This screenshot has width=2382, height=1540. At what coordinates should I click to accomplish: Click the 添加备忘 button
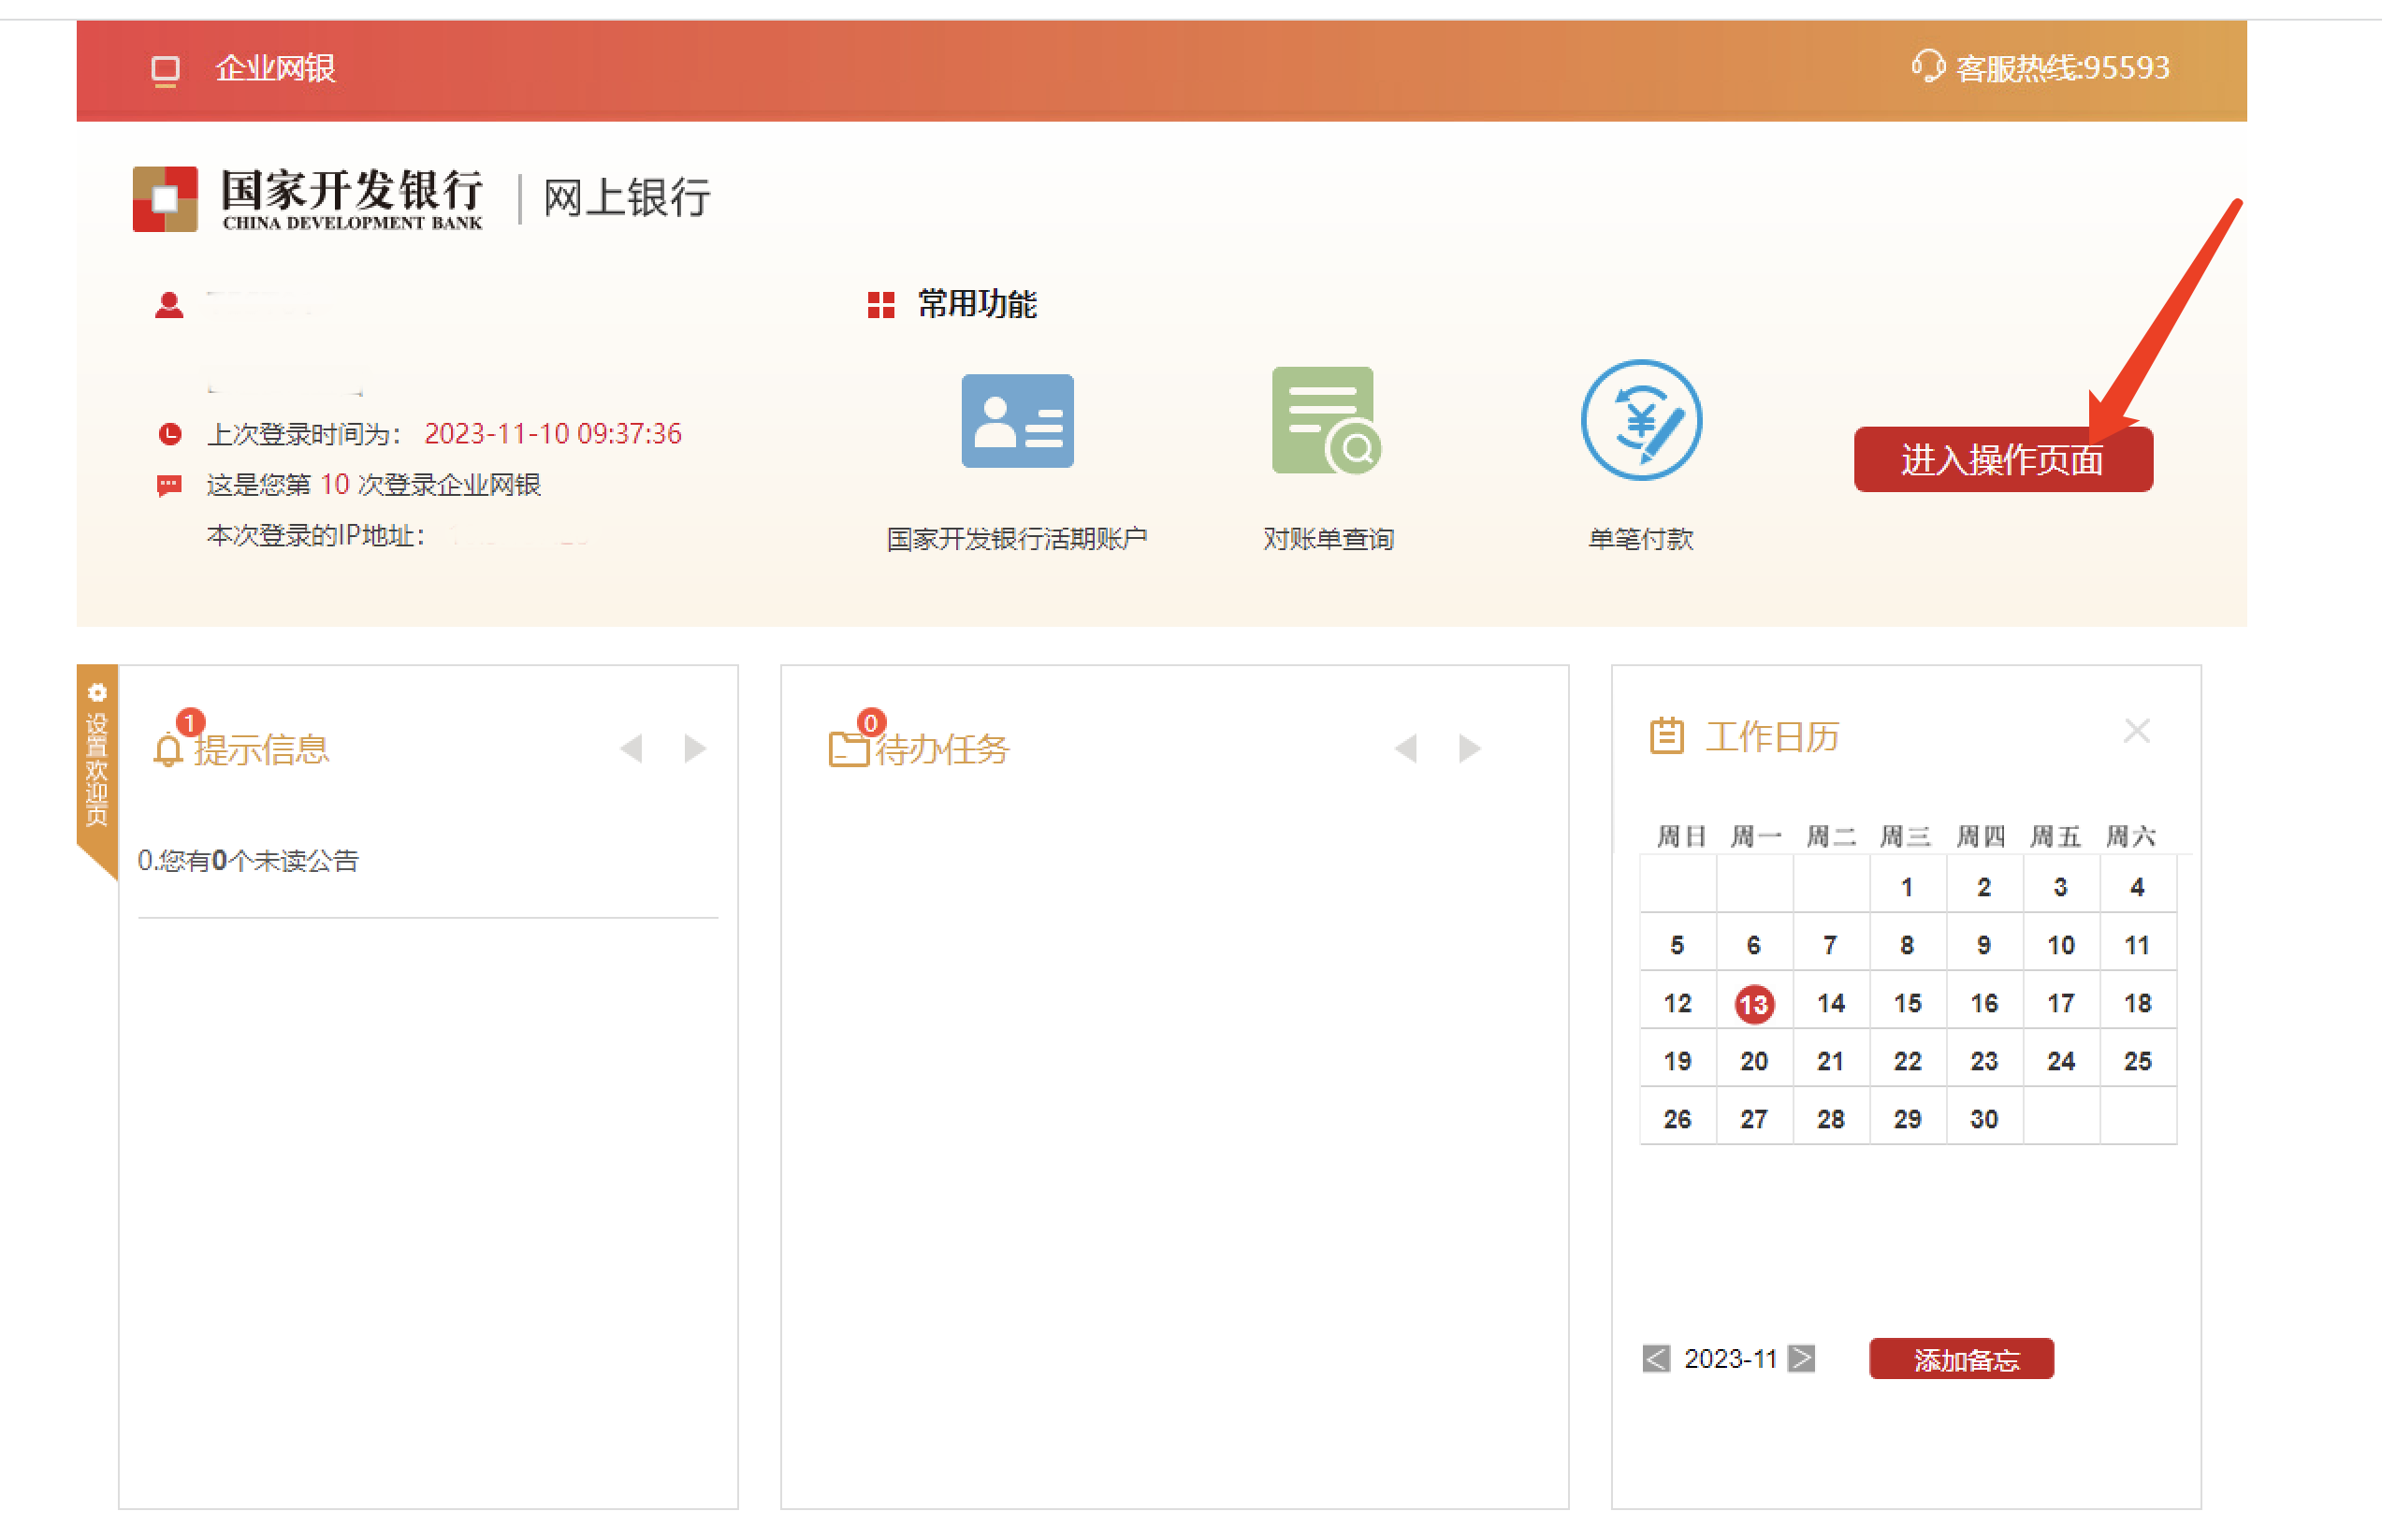coord(1961,1359)
